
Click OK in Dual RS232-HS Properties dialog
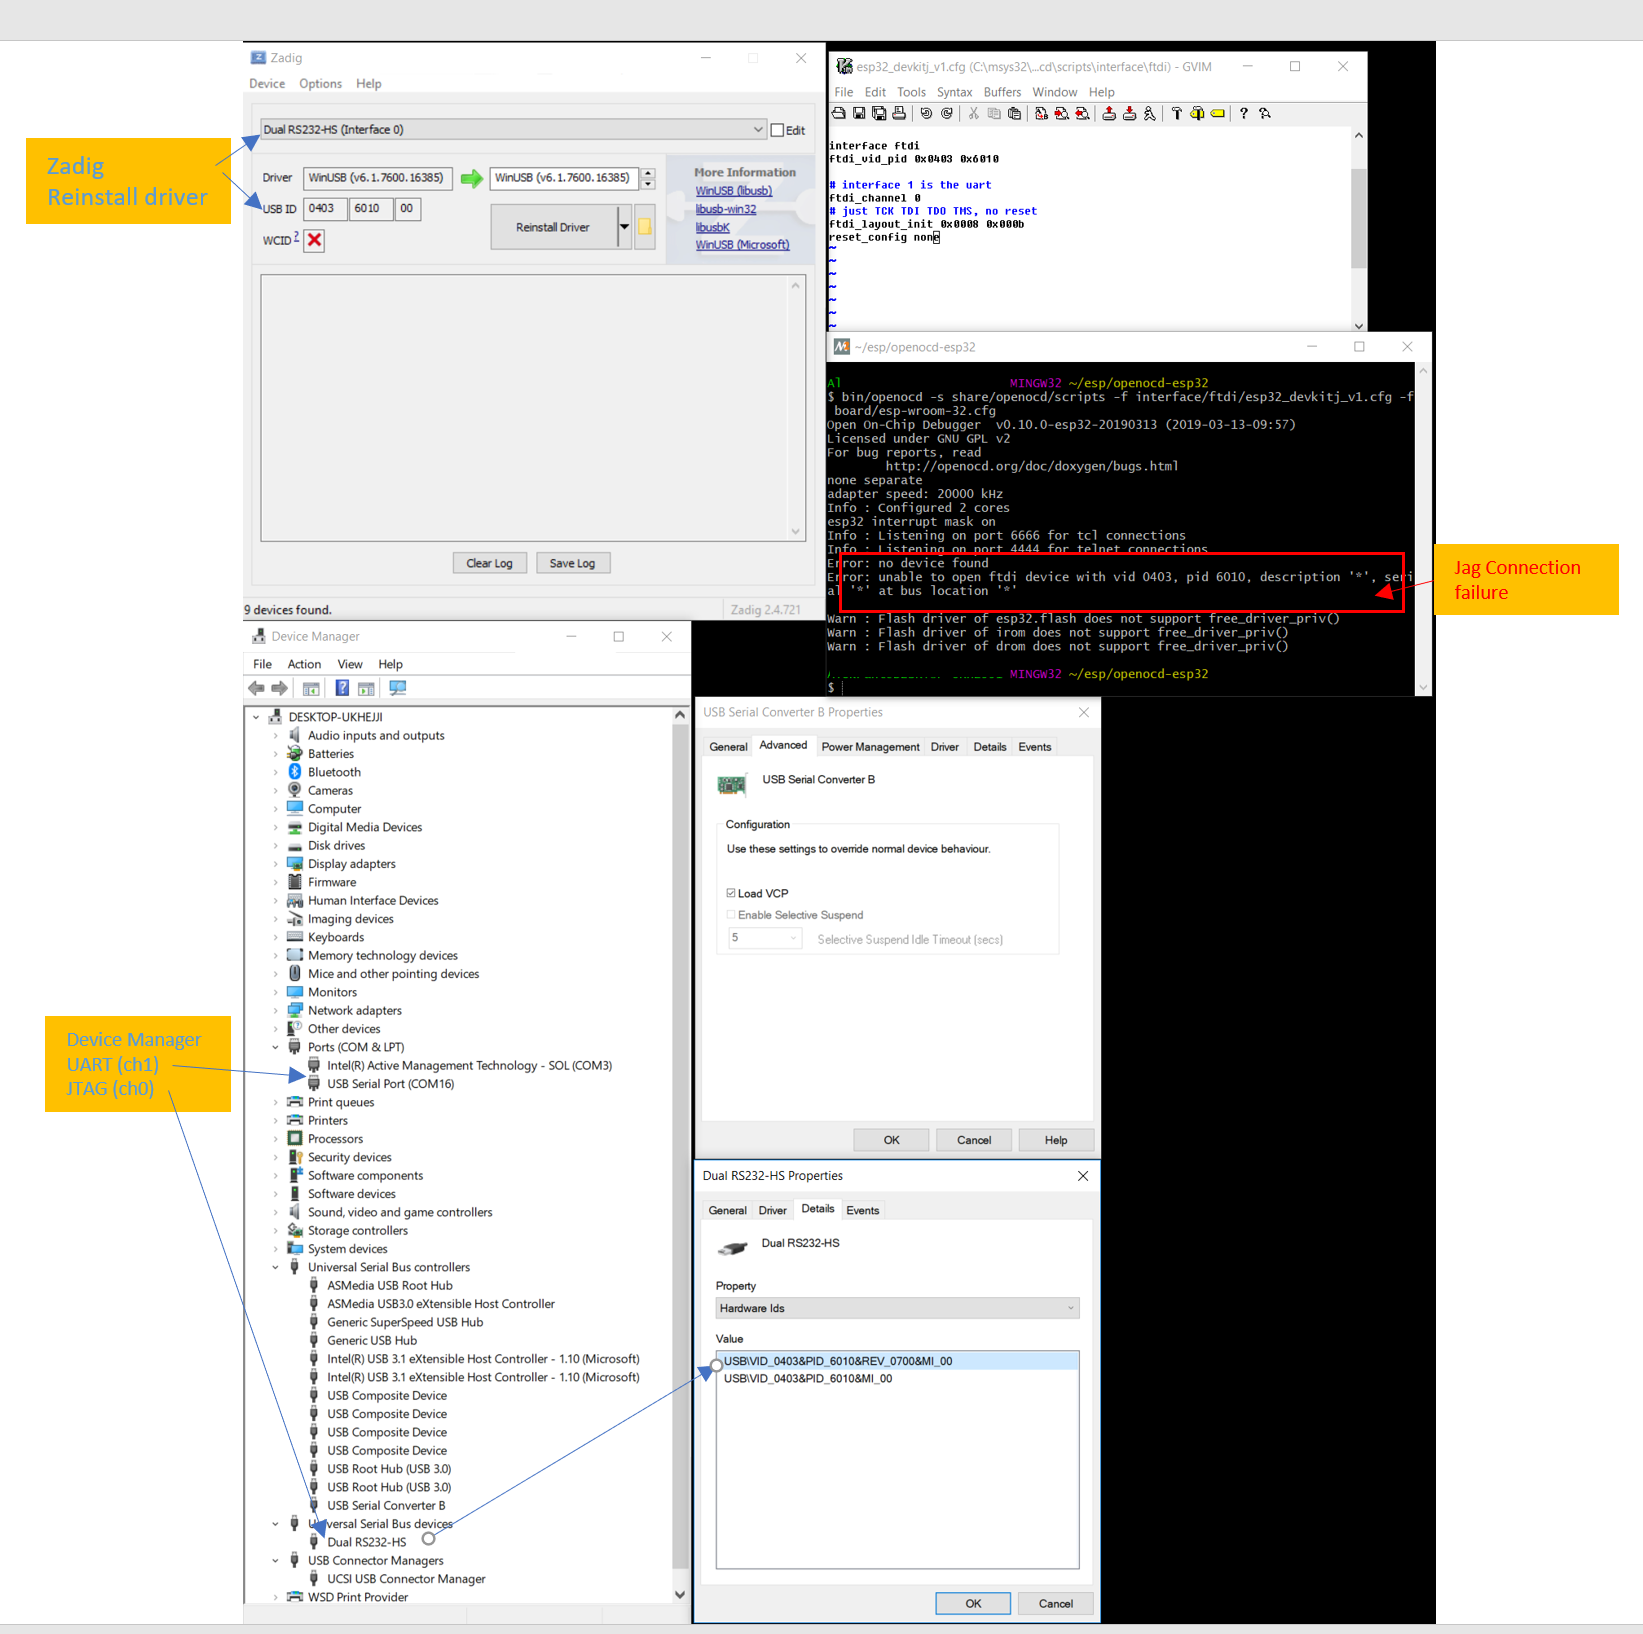click(973, 1603)
